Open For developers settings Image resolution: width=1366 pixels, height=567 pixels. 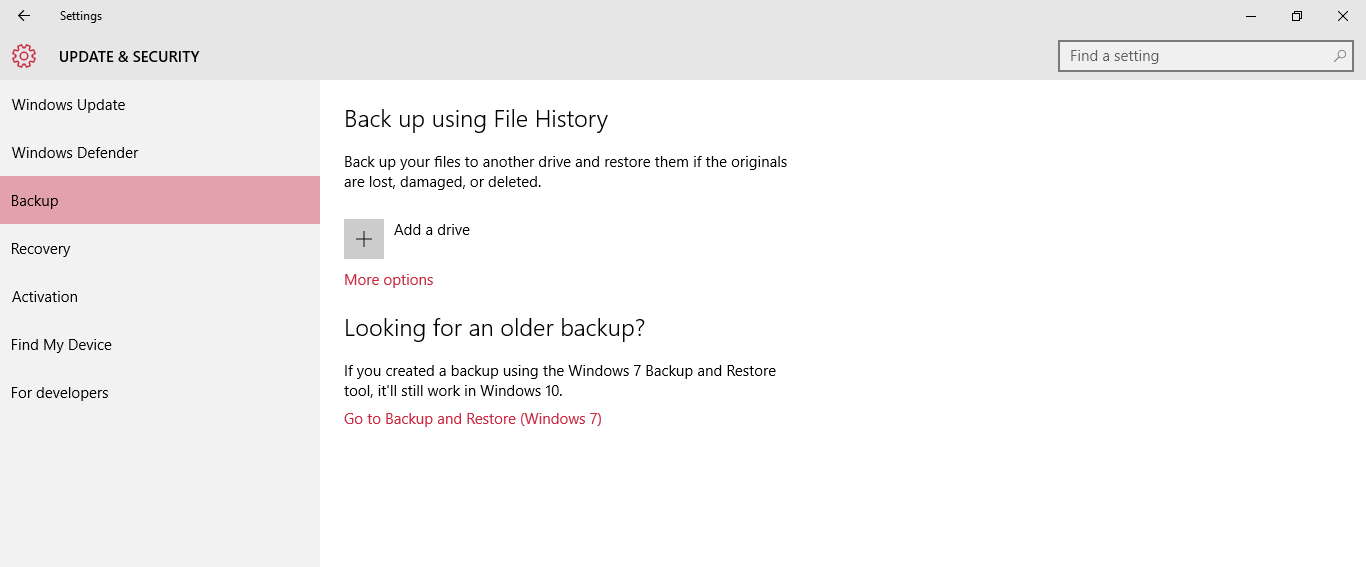coord(60,393)
